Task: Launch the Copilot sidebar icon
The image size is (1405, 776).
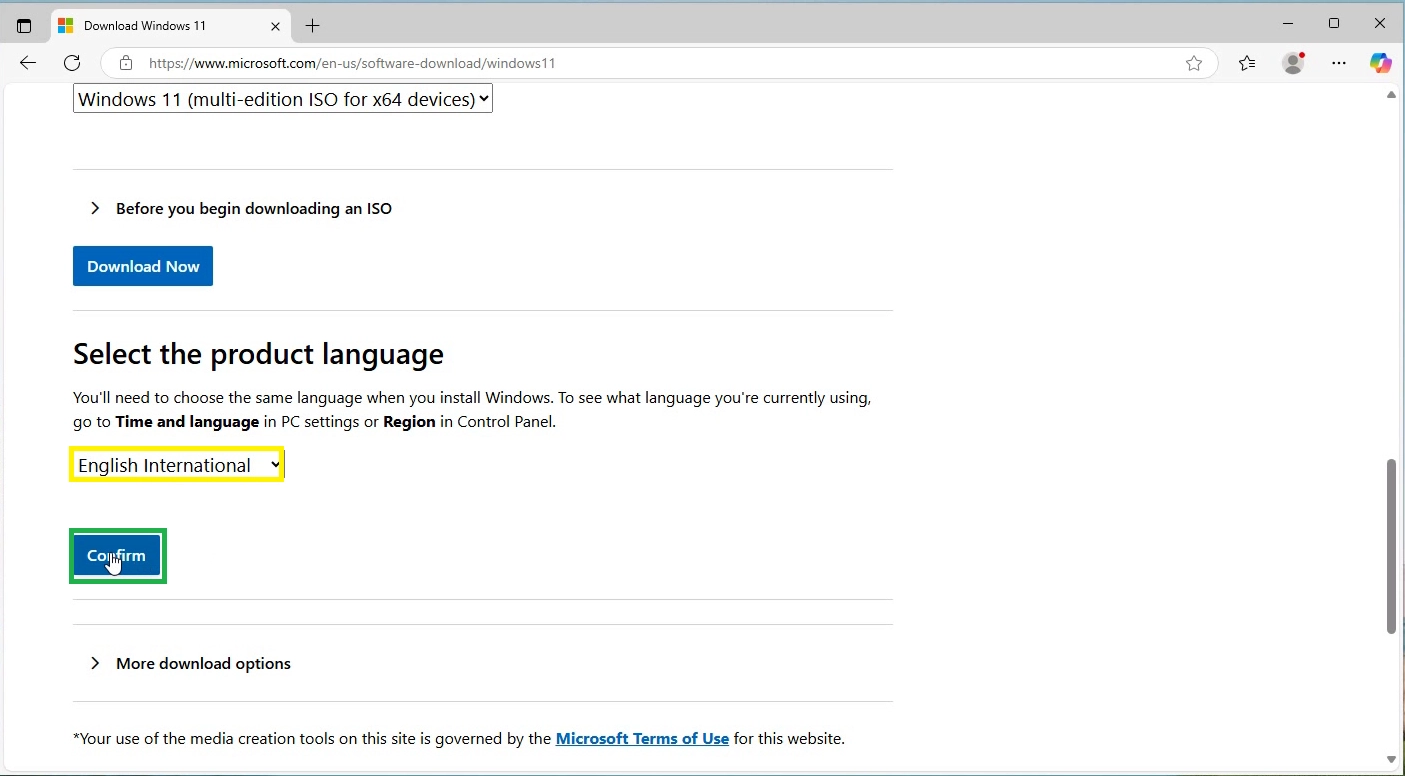Action: tap(1381, 63)
